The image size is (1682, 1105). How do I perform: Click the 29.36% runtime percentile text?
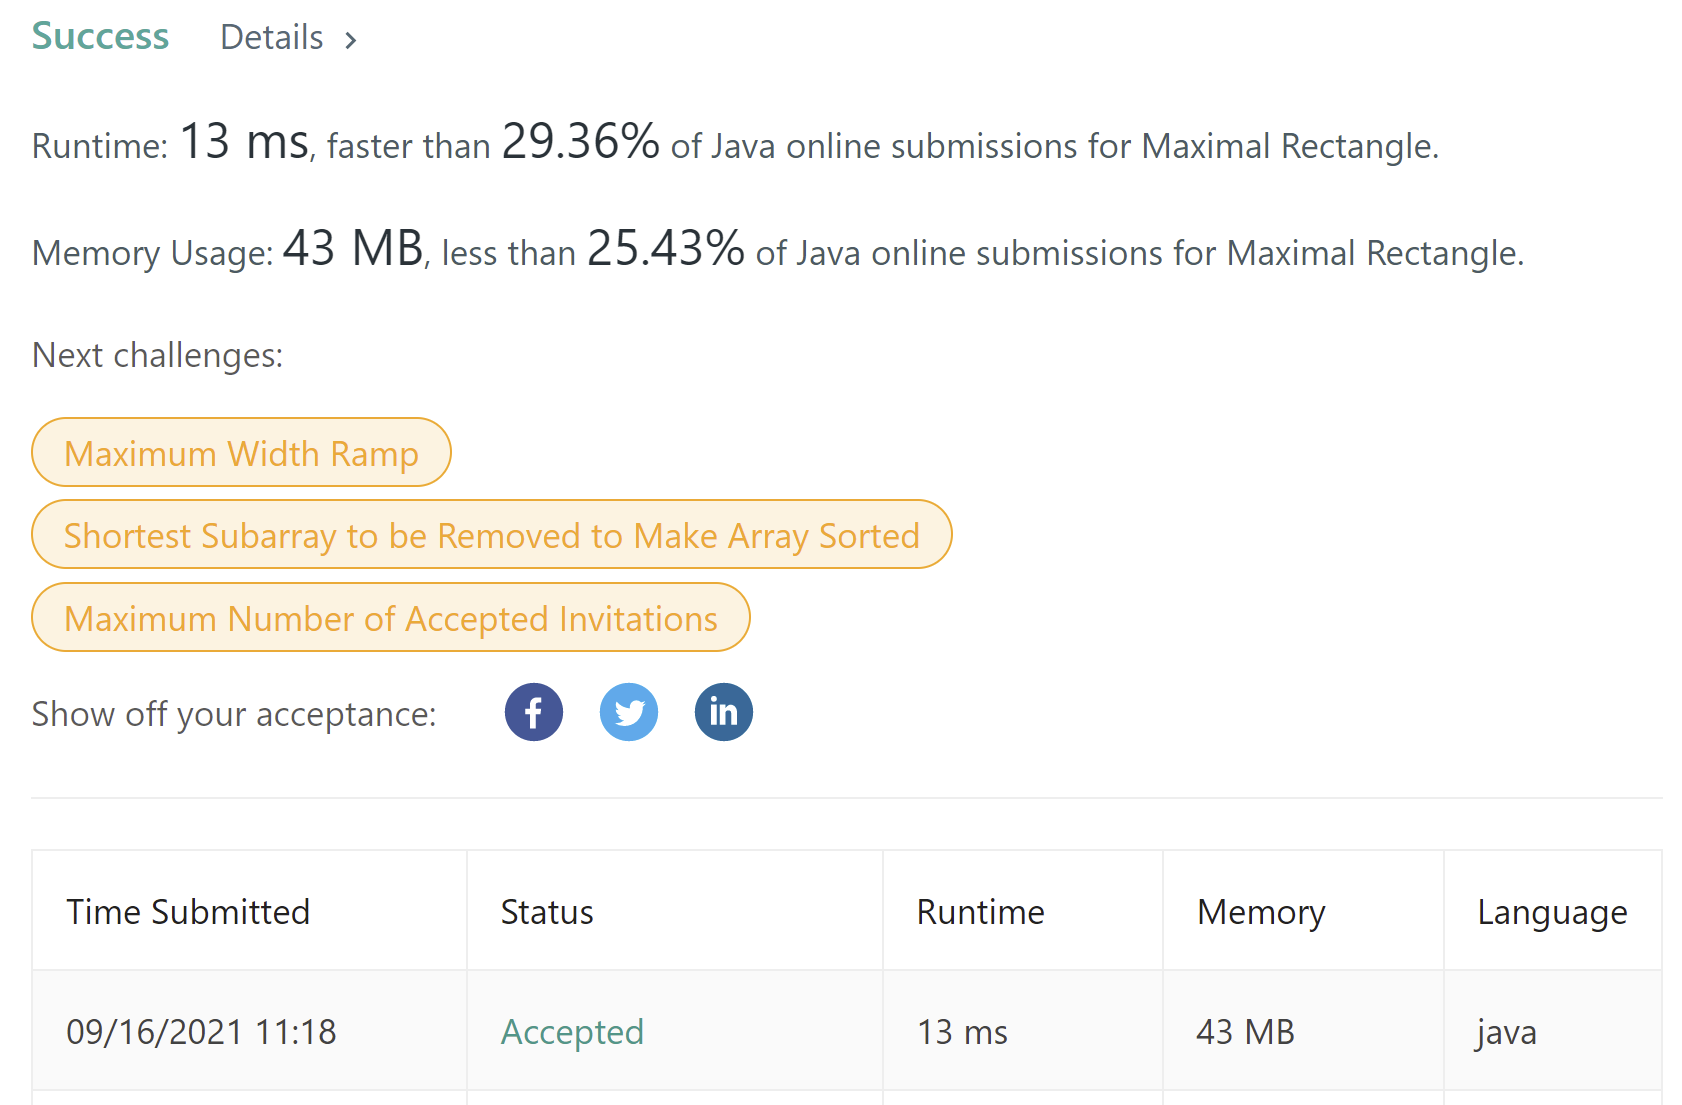[x=580, y=141]
